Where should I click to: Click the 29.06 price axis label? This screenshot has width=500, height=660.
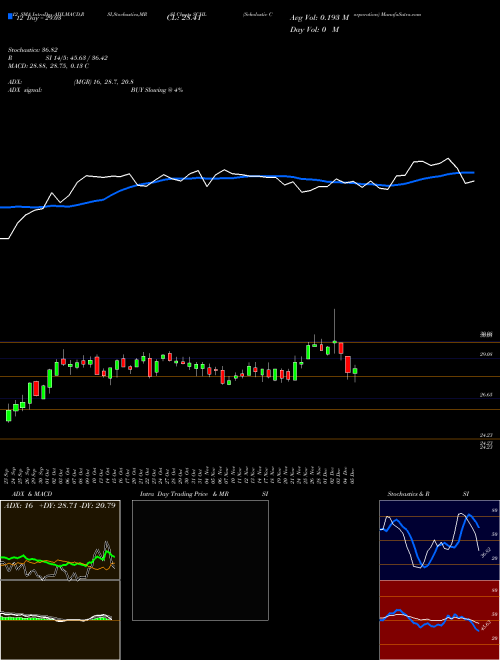click(x=486, y=355)
